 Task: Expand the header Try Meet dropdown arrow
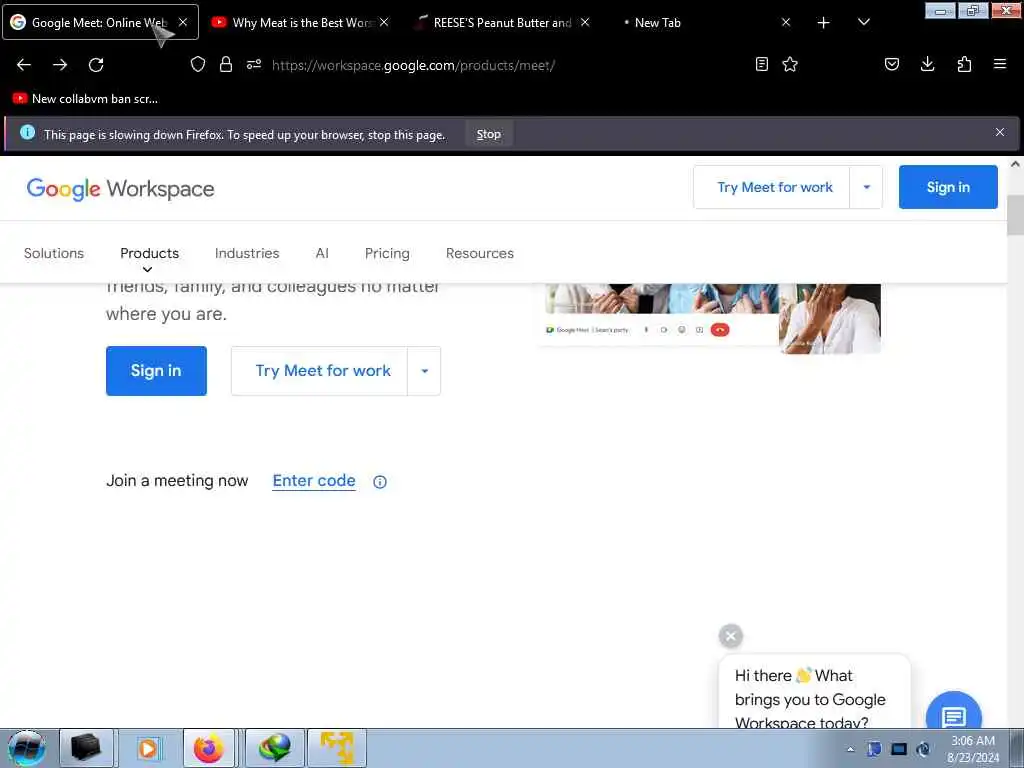coord(867,187)
